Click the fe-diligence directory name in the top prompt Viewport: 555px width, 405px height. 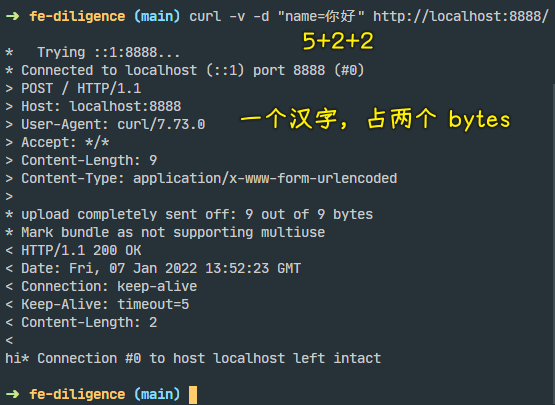(x=77, y=16)
